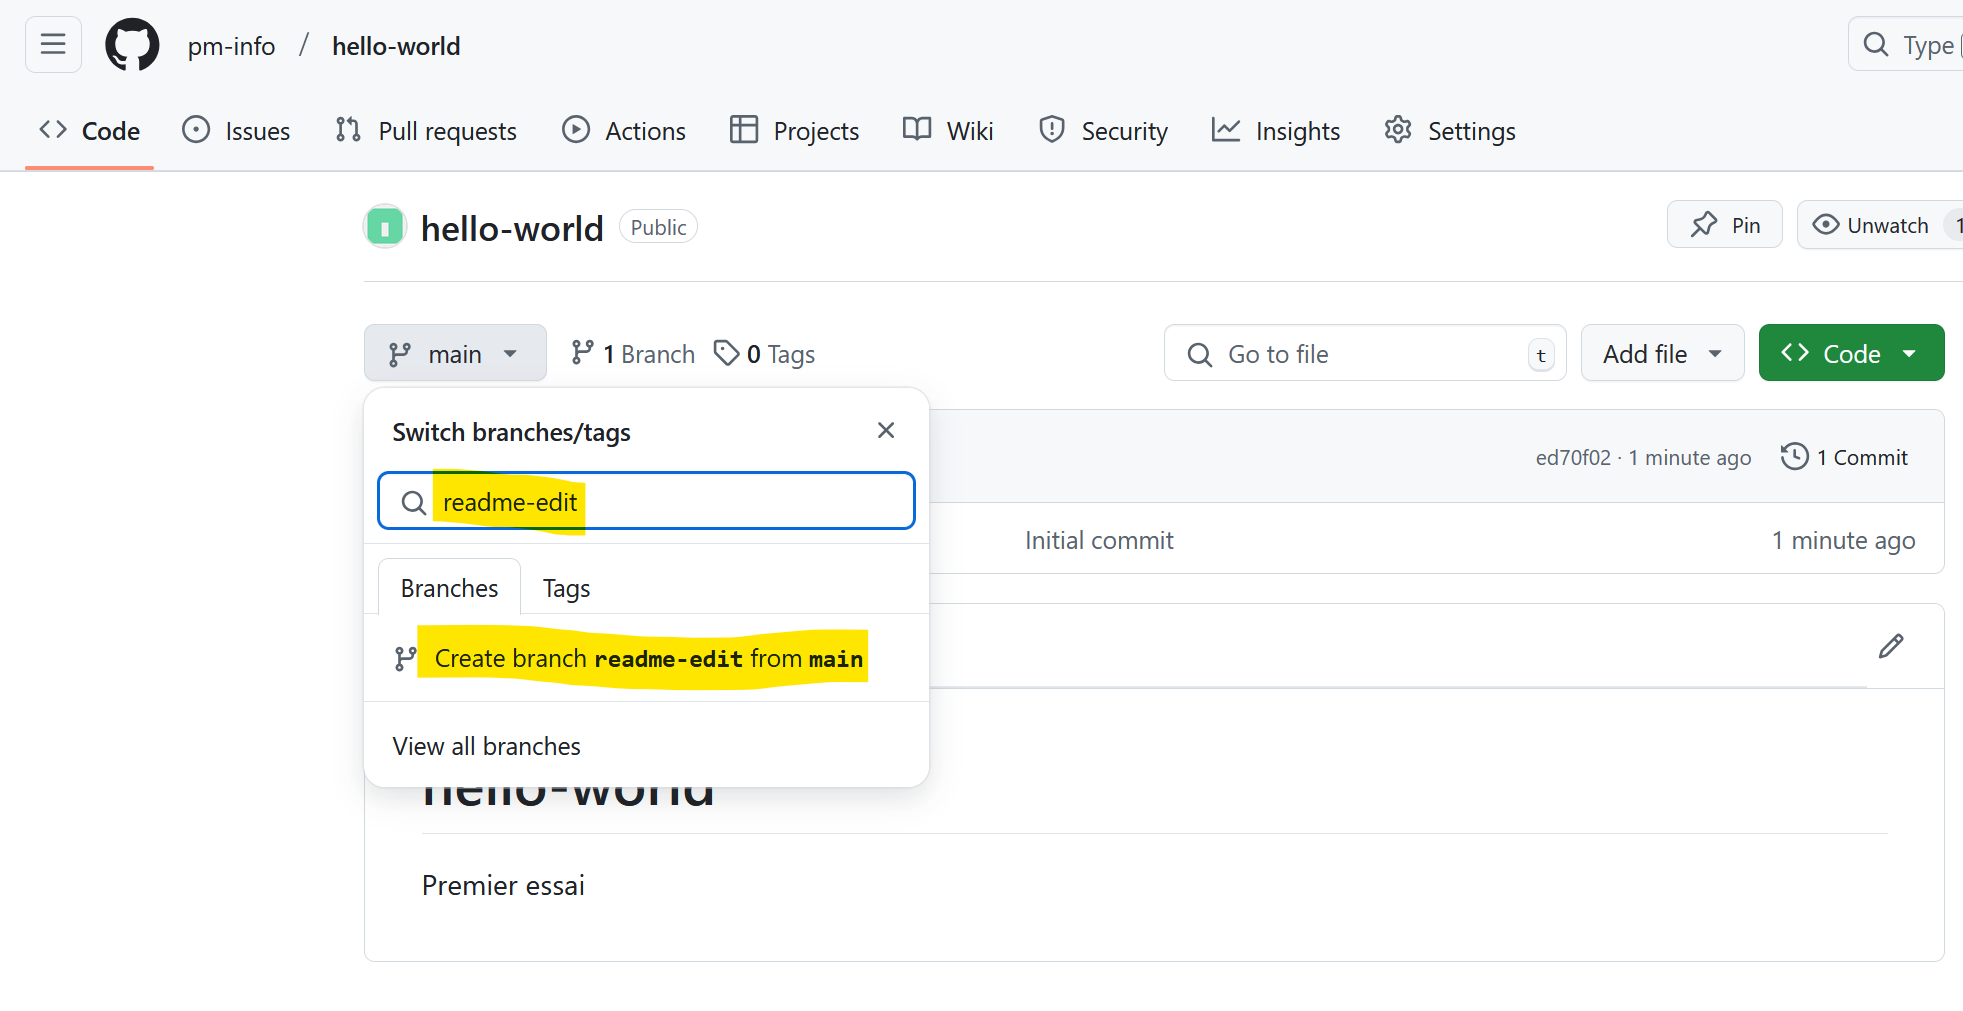Pin the hello-world repository
The image size is (1963, 1011).
(x=1724, y=225)
